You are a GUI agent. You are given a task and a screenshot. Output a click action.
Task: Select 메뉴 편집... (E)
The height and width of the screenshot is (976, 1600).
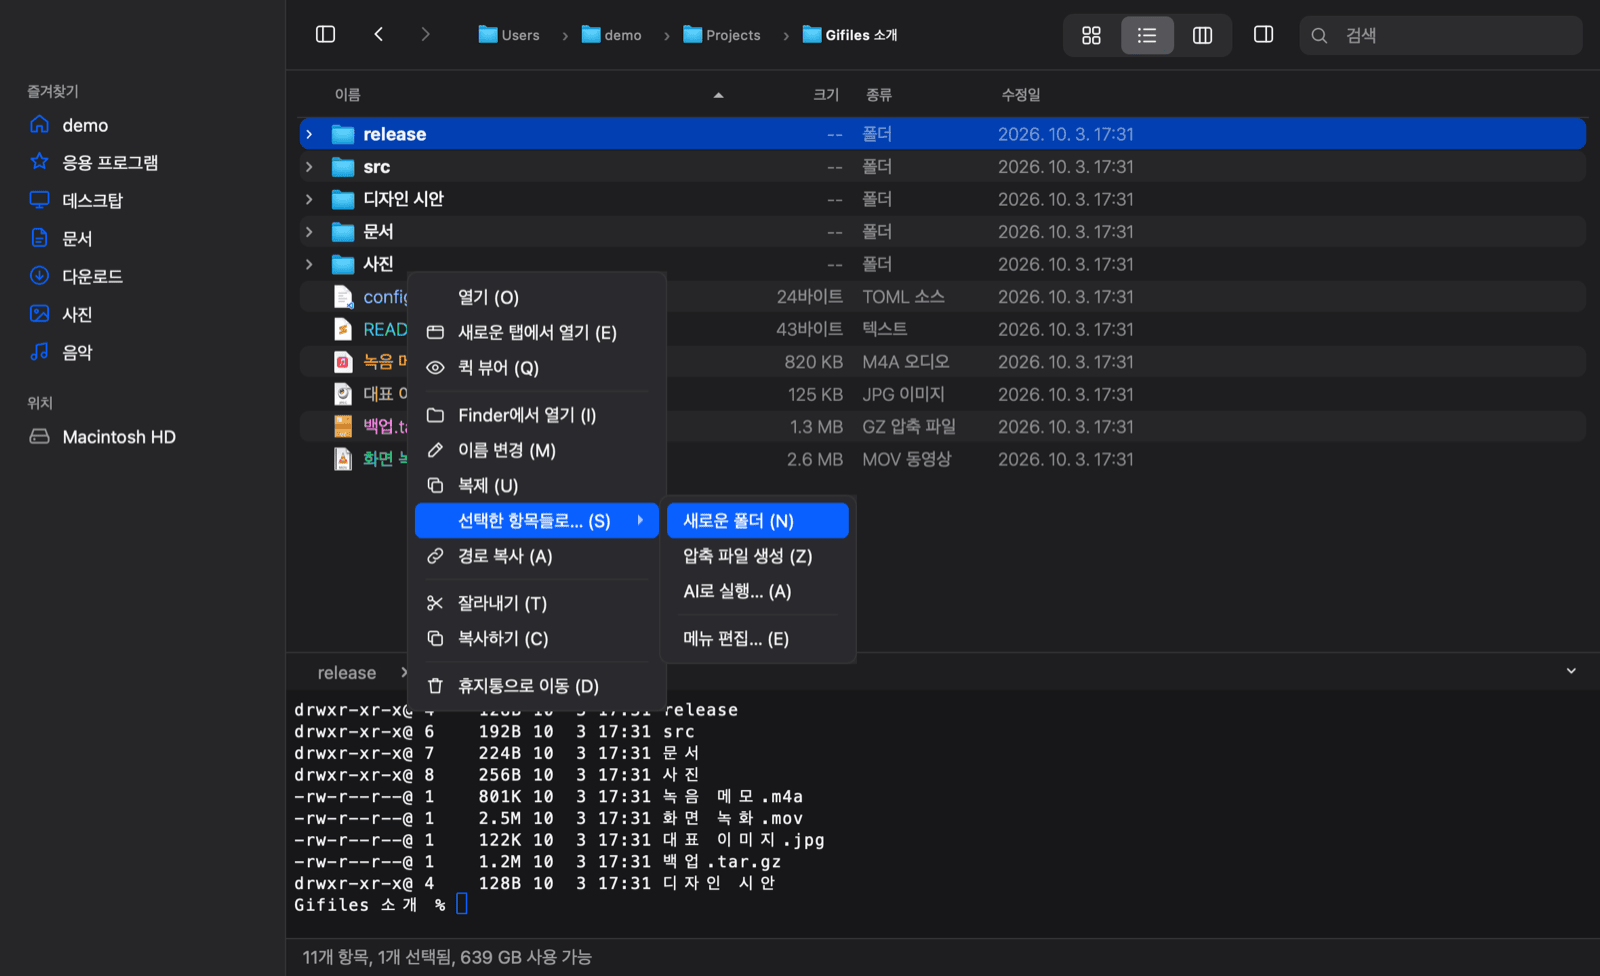758,639
